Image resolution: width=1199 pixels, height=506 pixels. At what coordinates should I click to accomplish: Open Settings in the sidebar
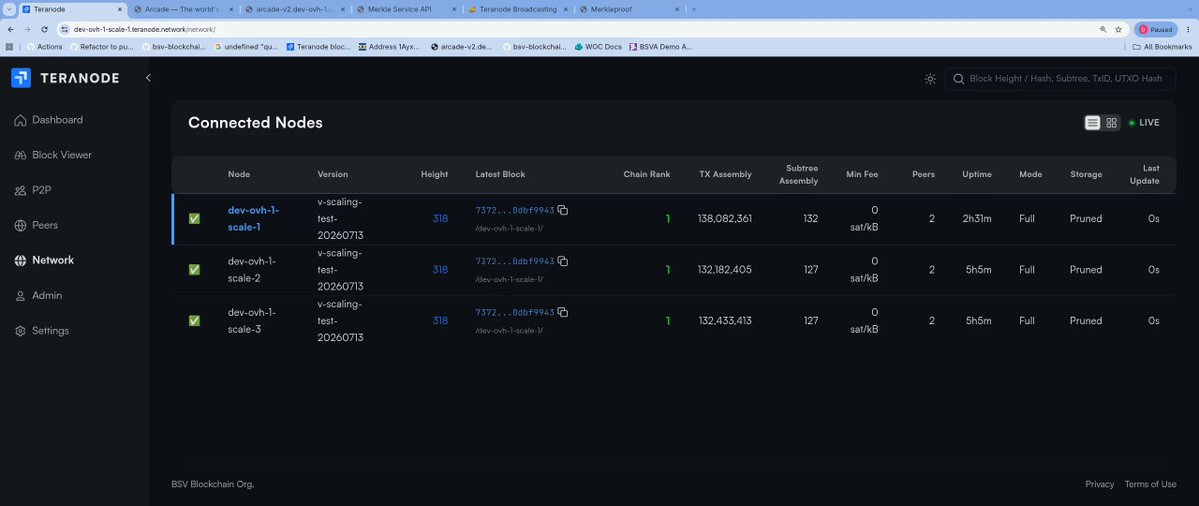tap(42, 331)
